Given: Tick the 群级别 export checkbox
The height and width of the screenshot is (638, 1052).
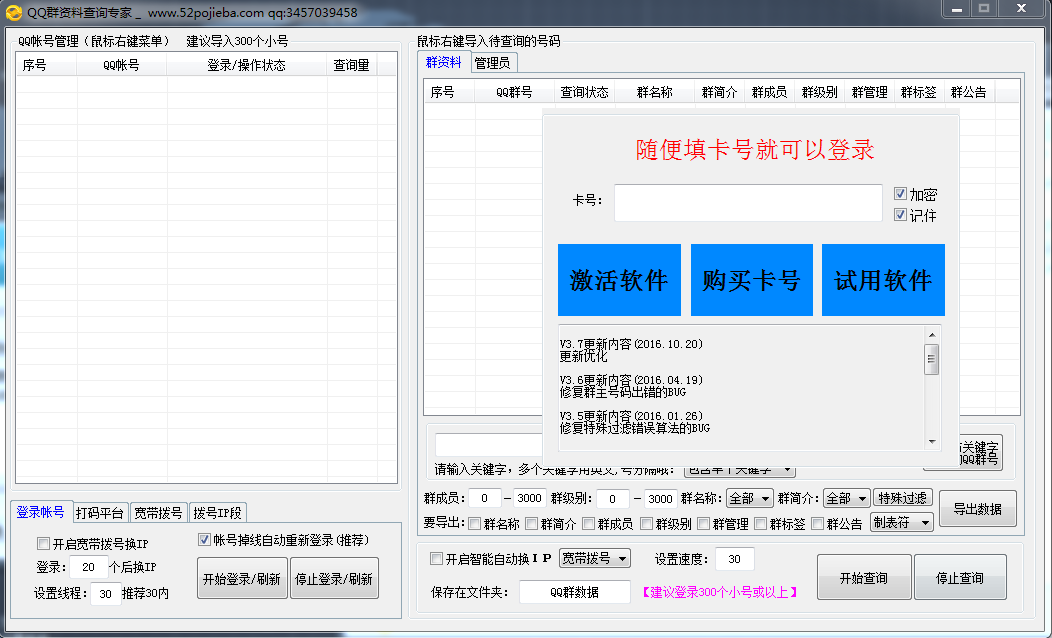Looking at the screenshot, I should [x=647, y=523].
